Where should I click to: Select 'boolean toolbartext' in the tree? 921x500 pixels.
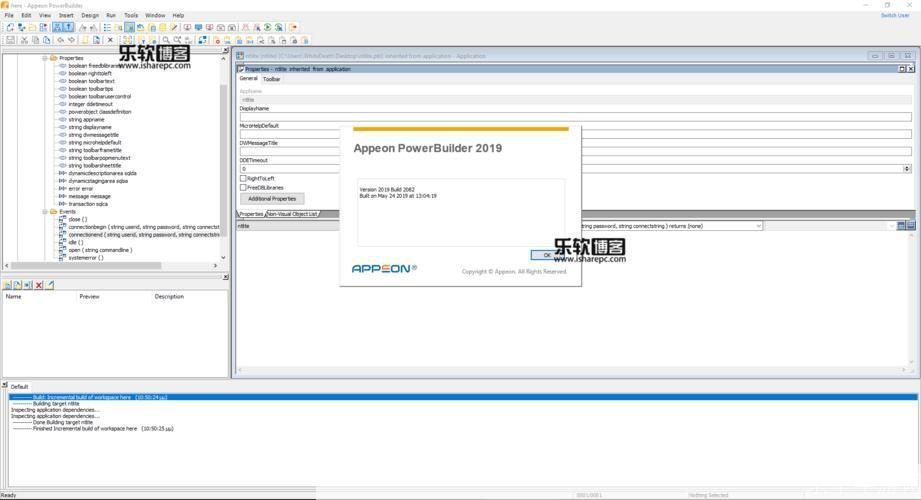tap(92, 81)
